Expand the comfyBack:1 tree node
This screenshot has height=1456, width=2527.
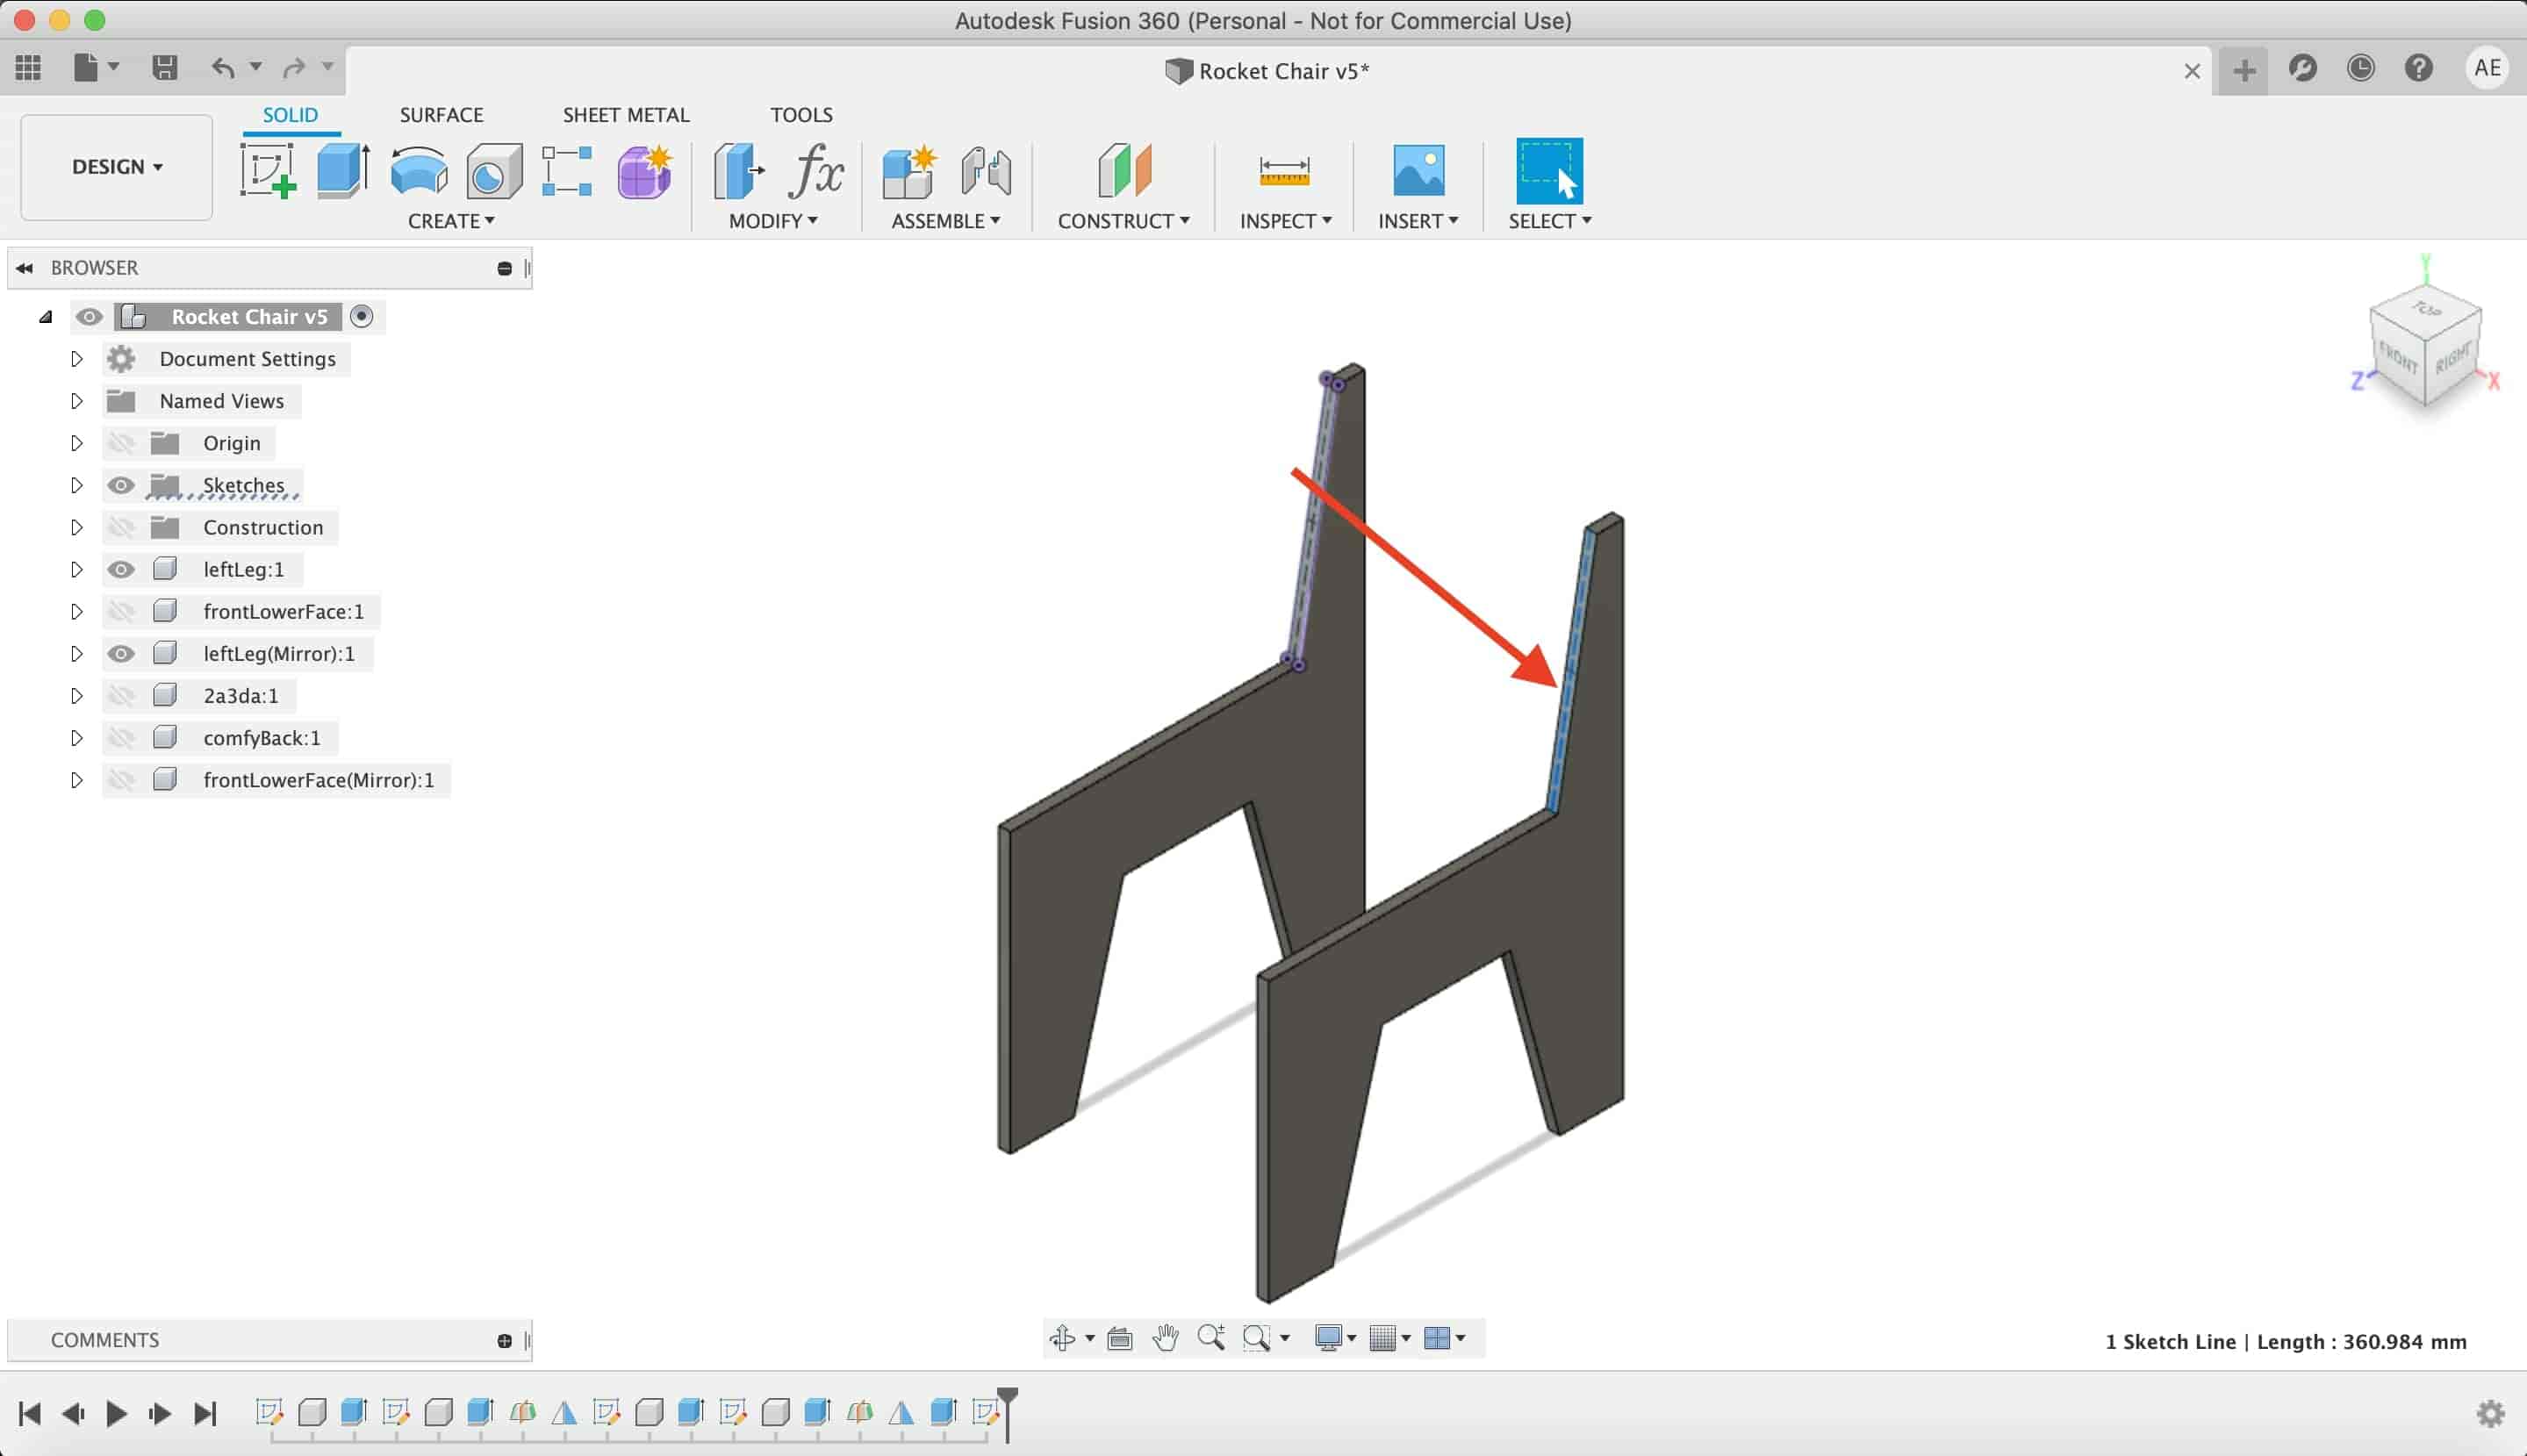pyautogui.click(x=76, y=738)
